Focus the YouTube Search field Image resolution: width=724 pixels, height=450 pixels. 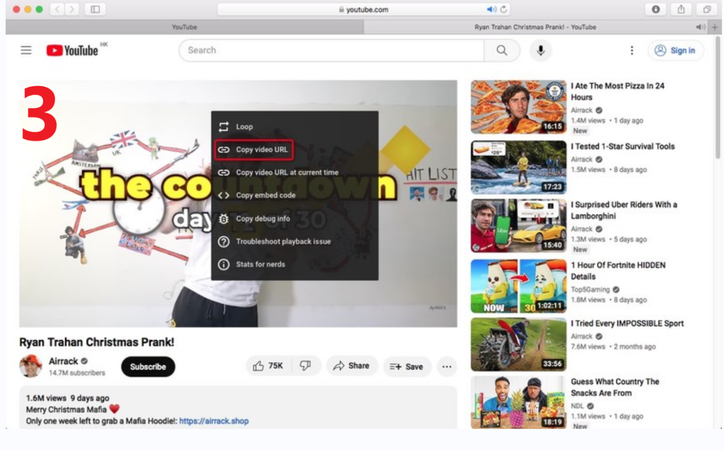pyautogui.click(x=332, y=50)
